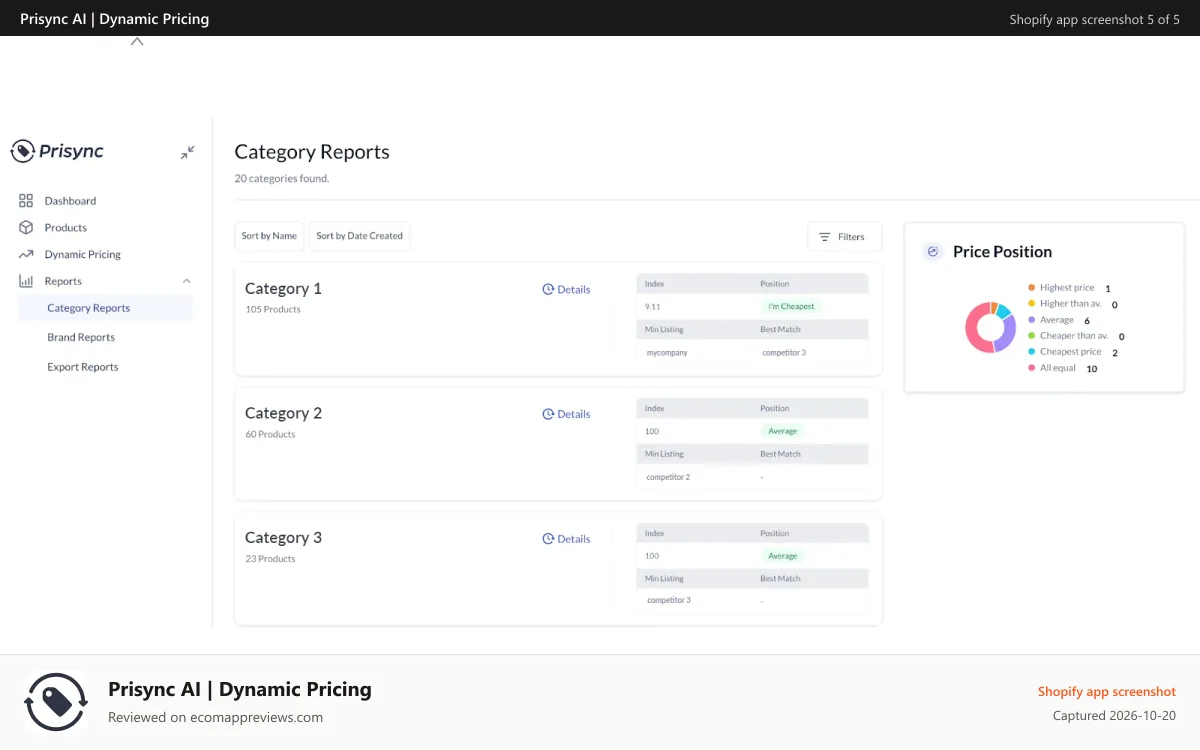Image resolution: width=1200 pixels, height=750 pixels.
Task: Click 'competitor 3' min listing in Category 3
Action: pos(668,600)
